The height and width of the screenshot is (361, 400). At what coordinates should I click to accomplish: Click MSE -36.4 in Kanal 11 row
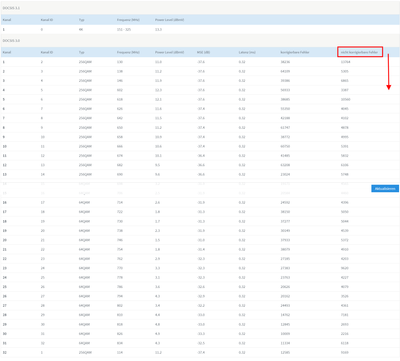tap(201, 156)
